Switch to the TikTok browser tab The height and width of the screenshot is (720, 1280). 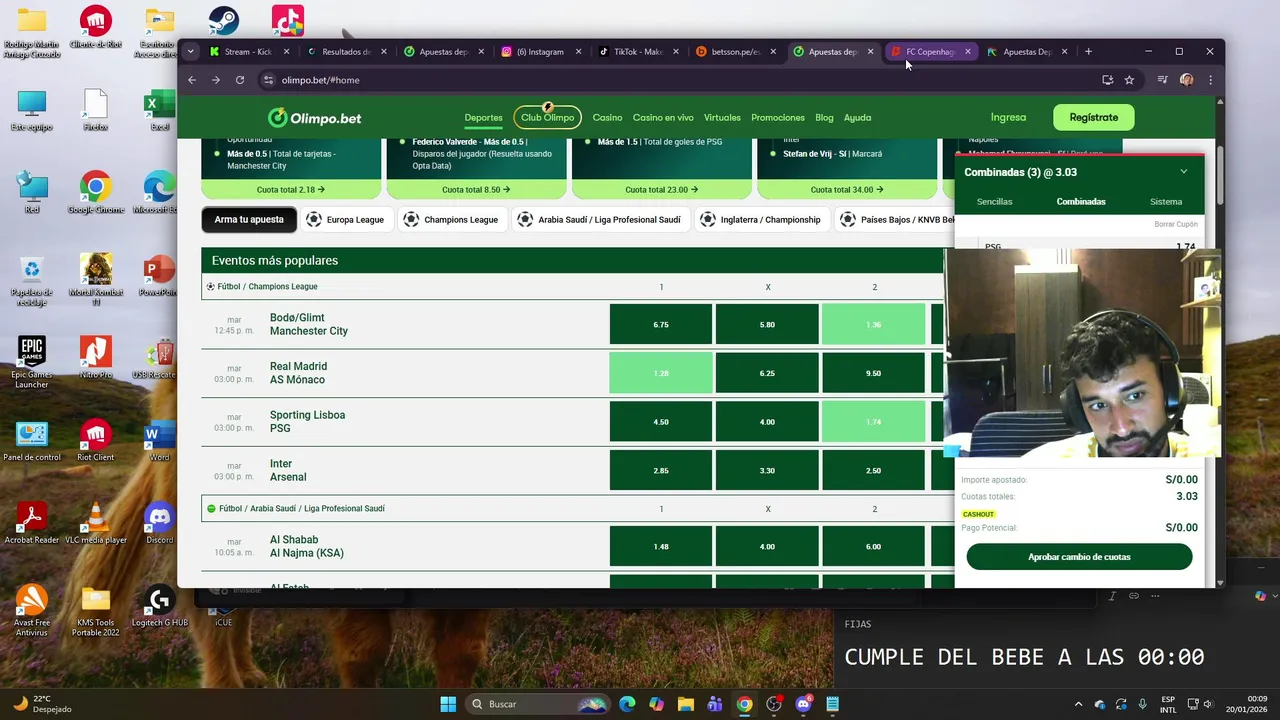pos(637,51)
